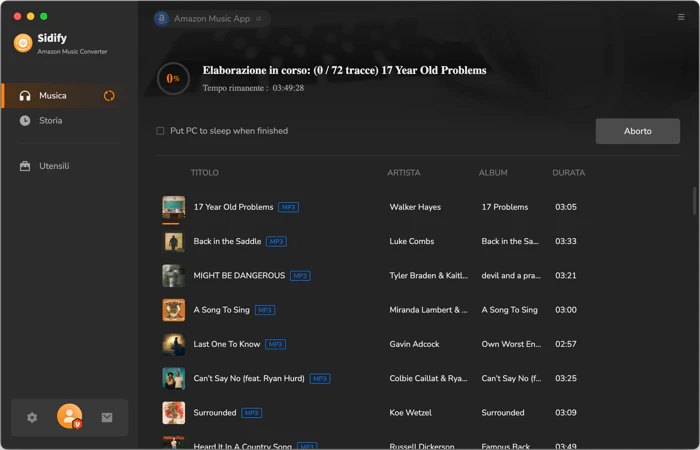Click the orange converting spinner icon
Screen dimensions: 700x450
pos(109,96)
